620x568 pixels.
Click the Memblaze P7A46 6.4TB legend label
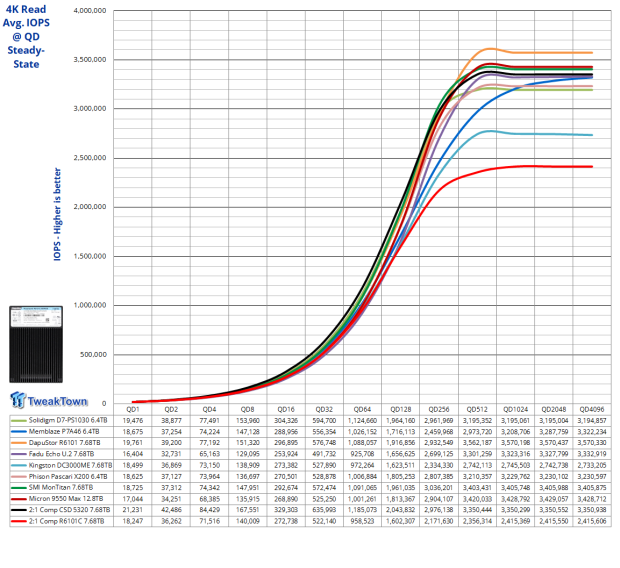click(x=65, y=431)
